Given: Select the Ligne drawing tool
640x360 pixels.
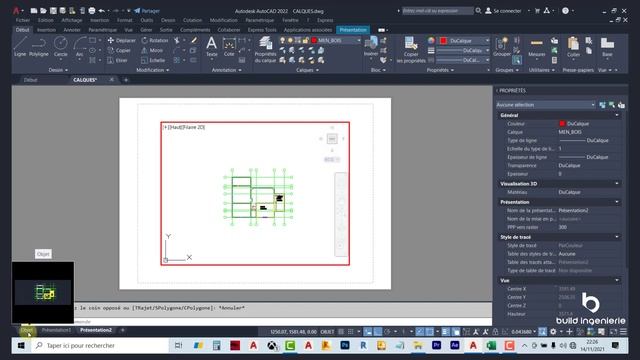Looking at the screenshot, I should 20,46.
